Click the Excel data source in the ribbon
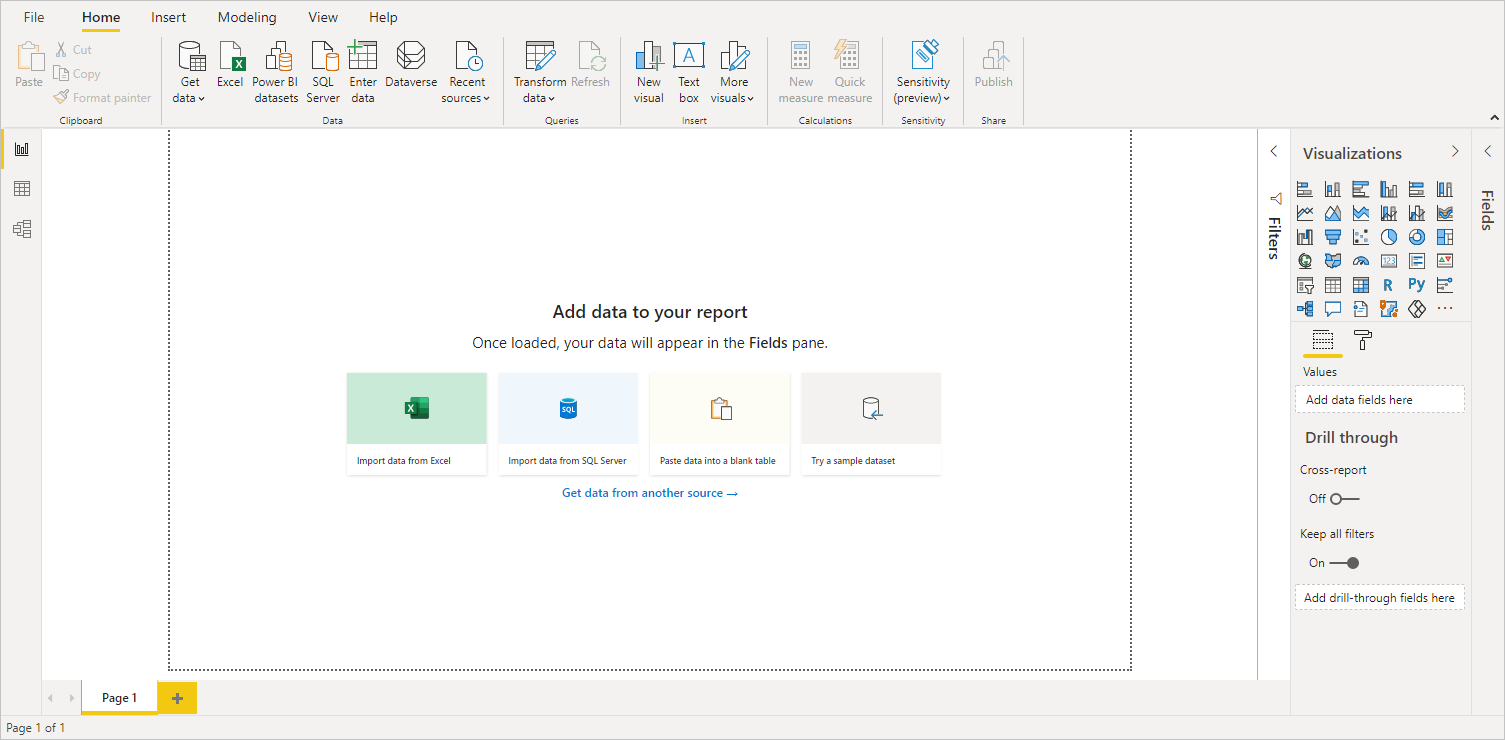The height and width of the screenshot is (740, 1505). pos(230,65)
